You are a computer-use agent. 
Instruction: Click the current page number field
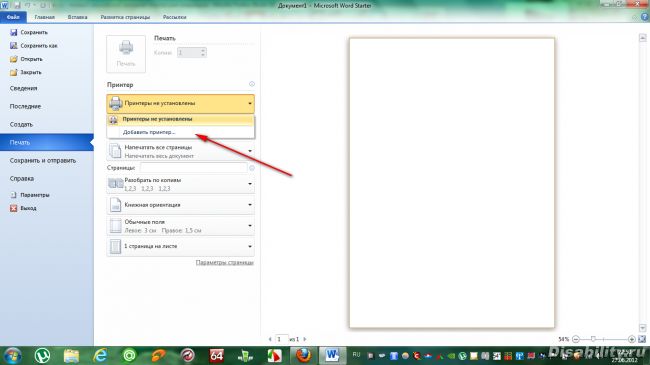[x=281, y=339]
